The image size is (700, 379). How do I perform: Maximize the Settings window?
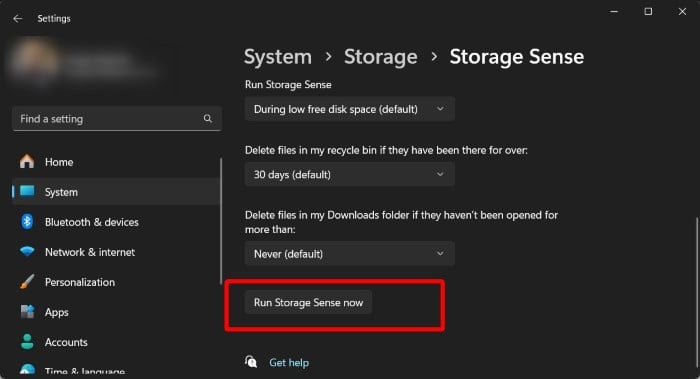pyautogui.click(x=648, y=12)
